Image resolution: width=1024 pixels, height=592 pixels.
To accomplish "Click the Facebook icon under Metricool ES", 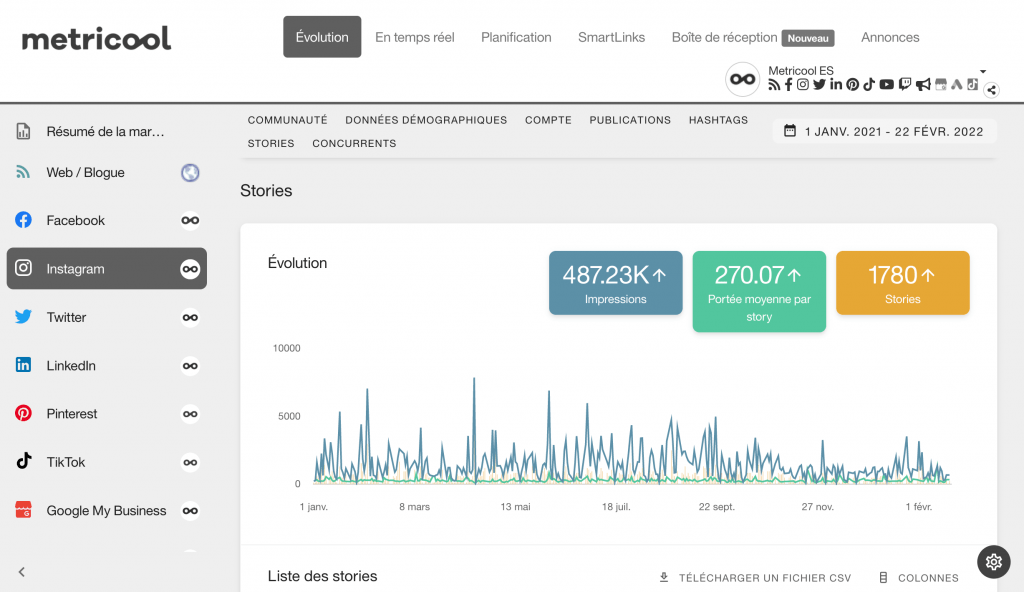I will [788, 85].
